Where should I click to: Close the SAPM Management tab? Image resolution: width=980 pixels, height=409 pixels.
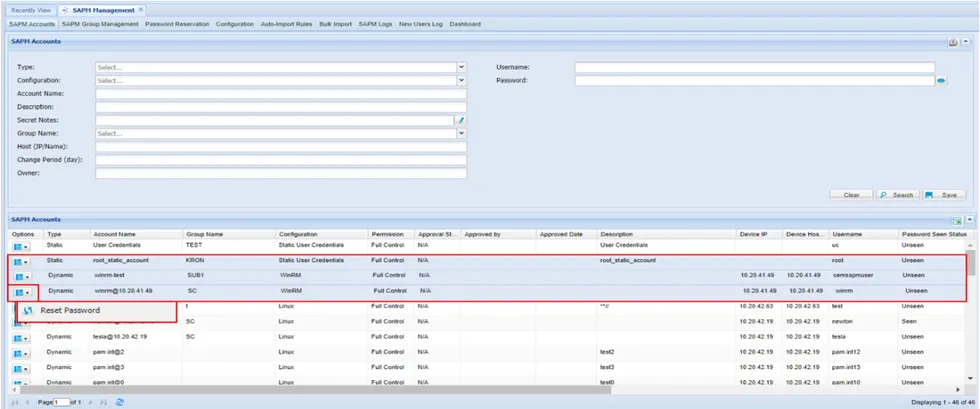pyautogui.click(x=141, y=9)
